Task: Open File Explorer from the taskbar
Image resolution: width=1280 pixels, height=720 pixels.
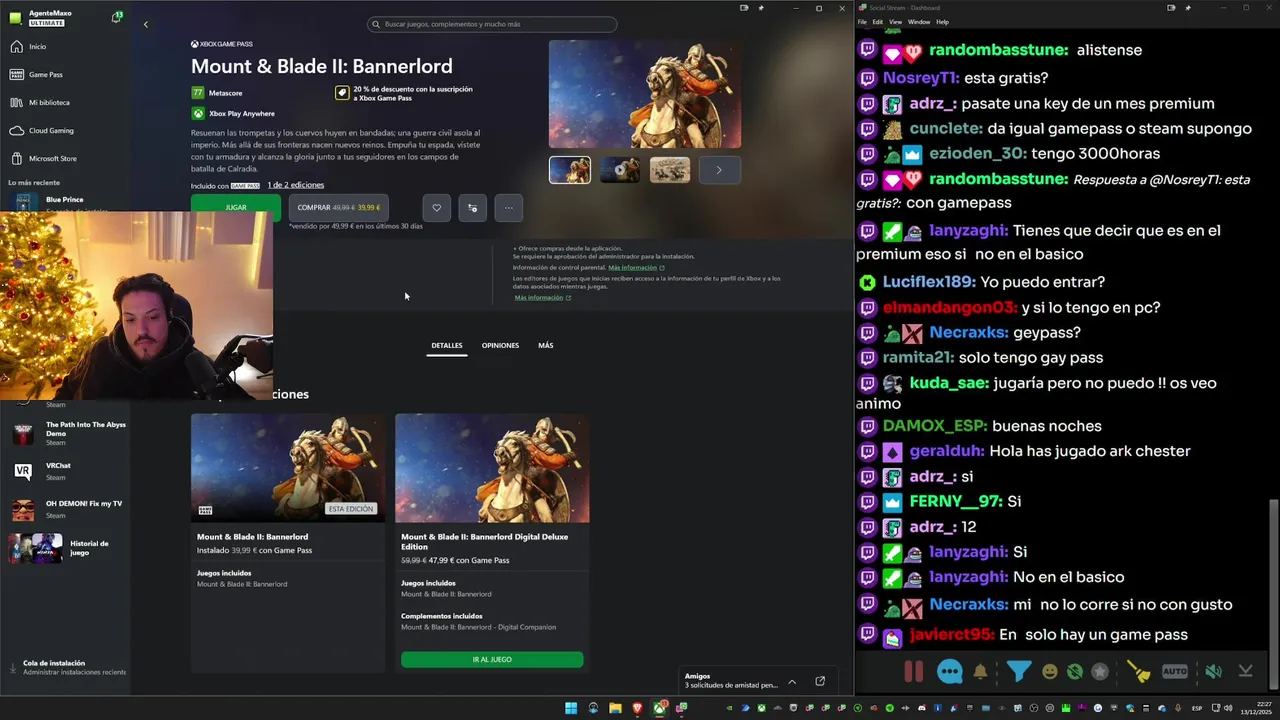Action: click(x=615, y=708)
